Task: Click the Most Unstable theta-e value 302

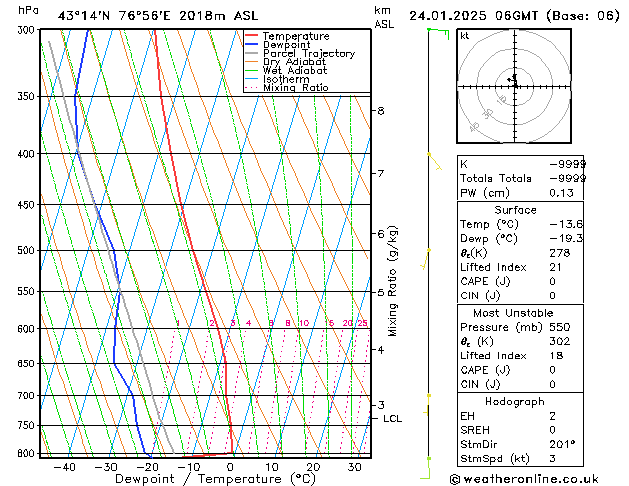Action: [560, 341]
